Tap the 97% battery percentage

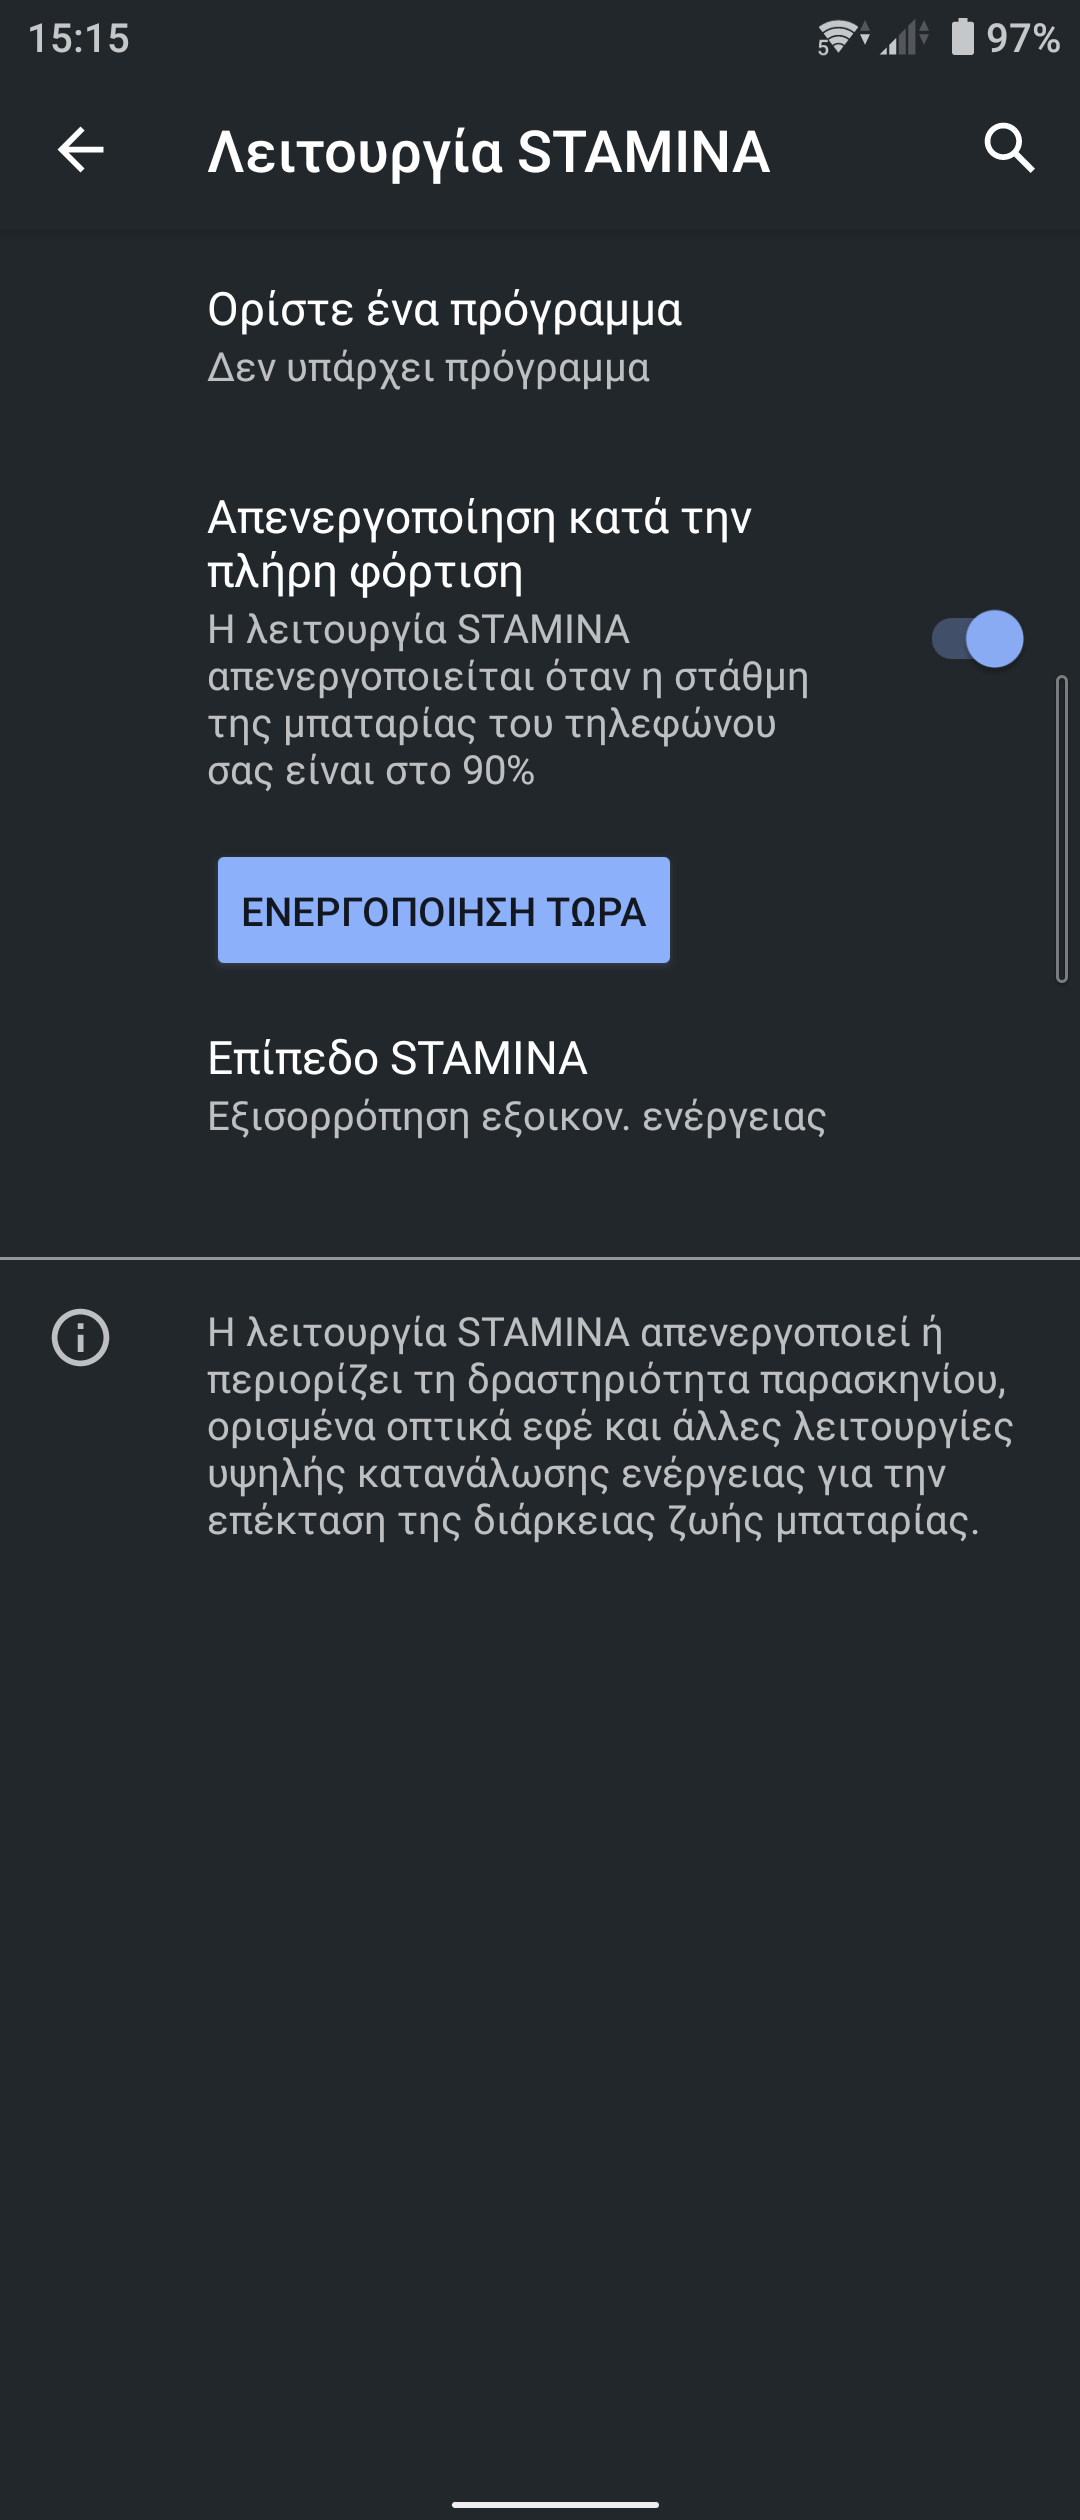tap(1023, 38)
